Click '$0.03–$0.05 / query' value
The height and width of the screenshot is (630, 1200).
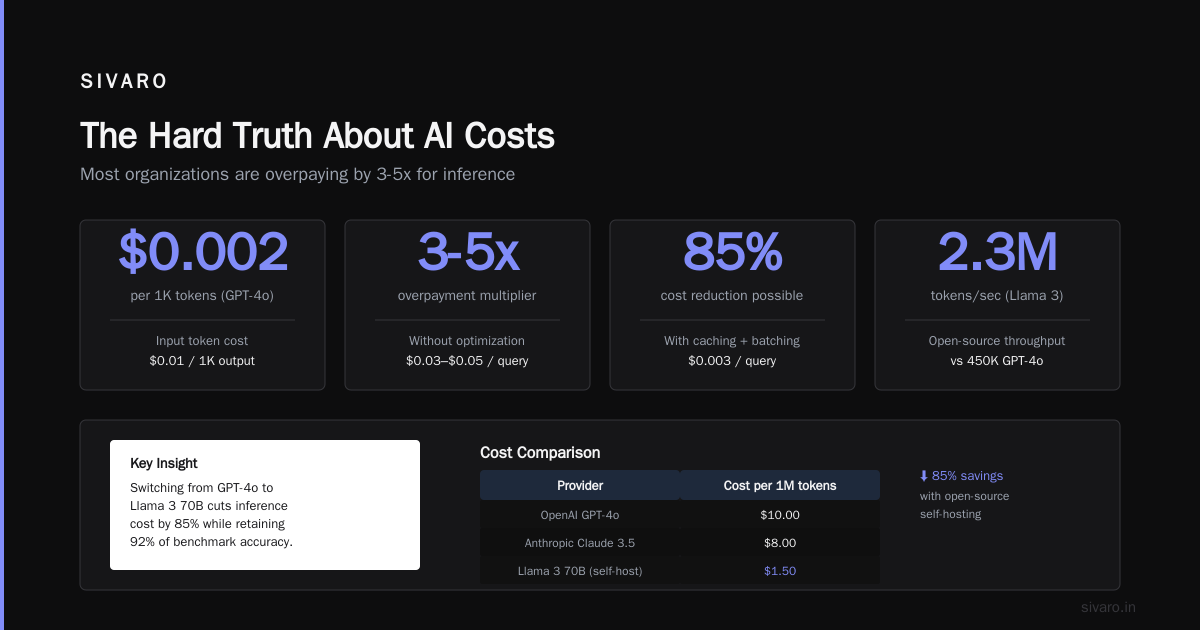click(x=467, y=361)
